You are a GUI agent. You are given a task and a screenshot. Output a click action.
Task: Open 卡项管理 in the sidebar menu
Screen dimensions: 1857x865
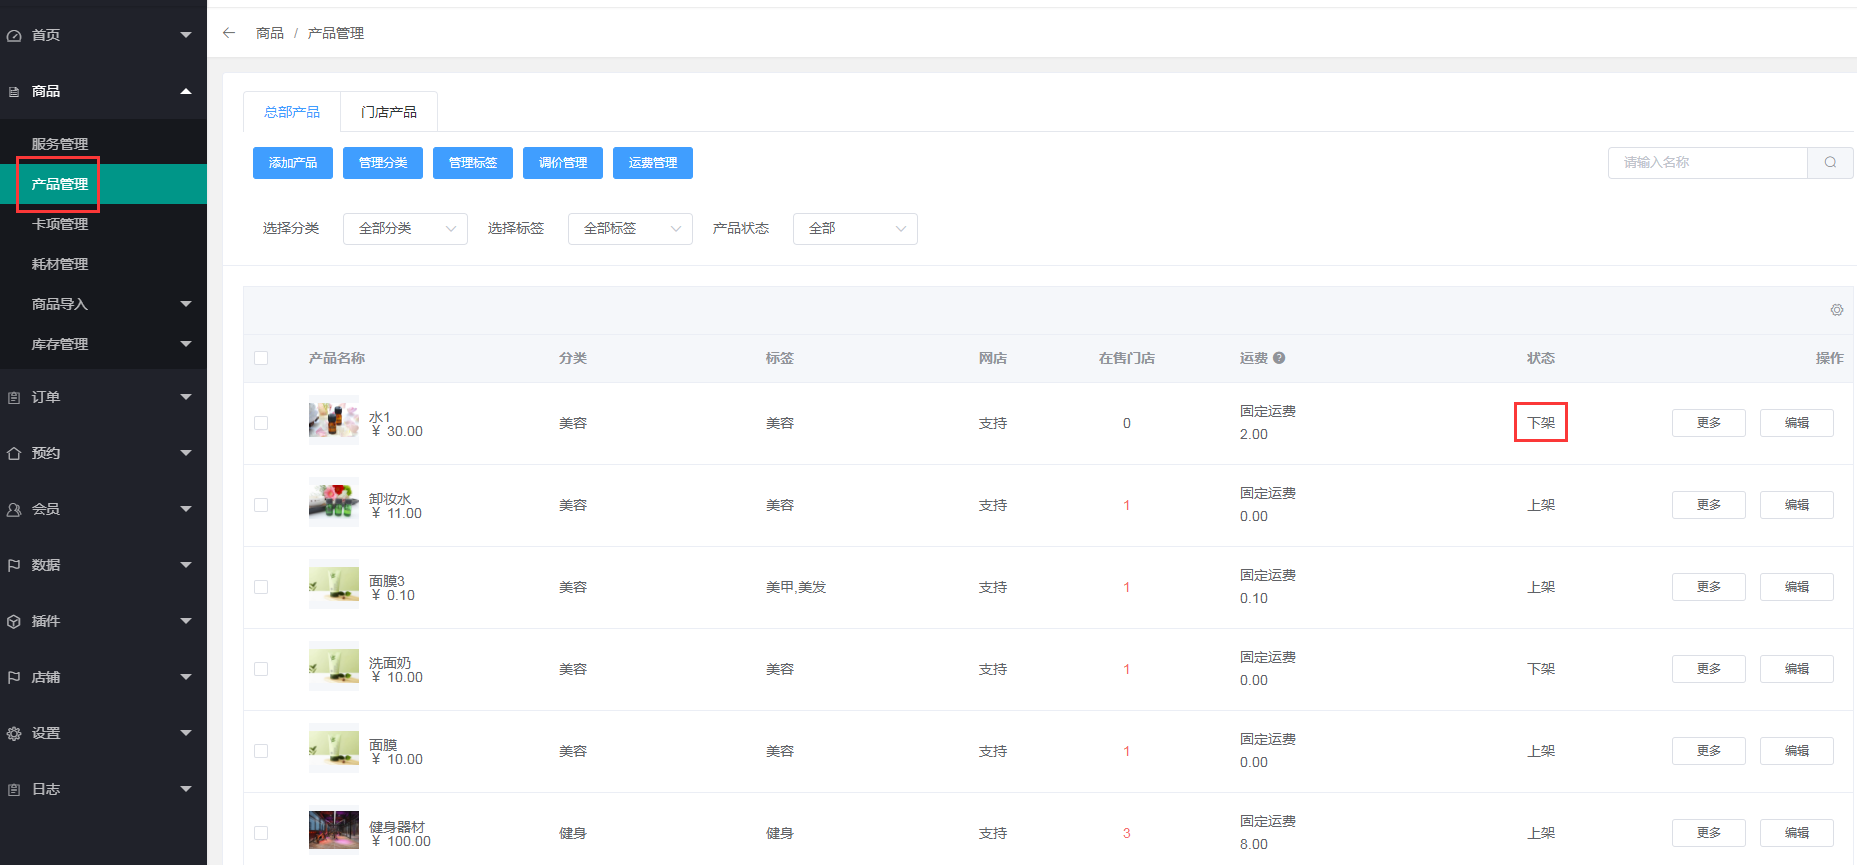pyautogui.click(x=60, y=224)
